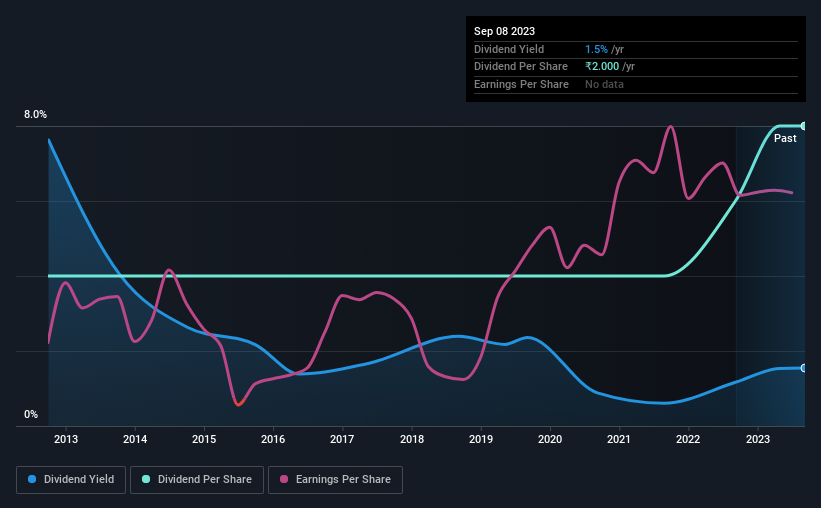Click the pink Earnings Per Share legend dot
821x508 pixels.
pos(284,479)
